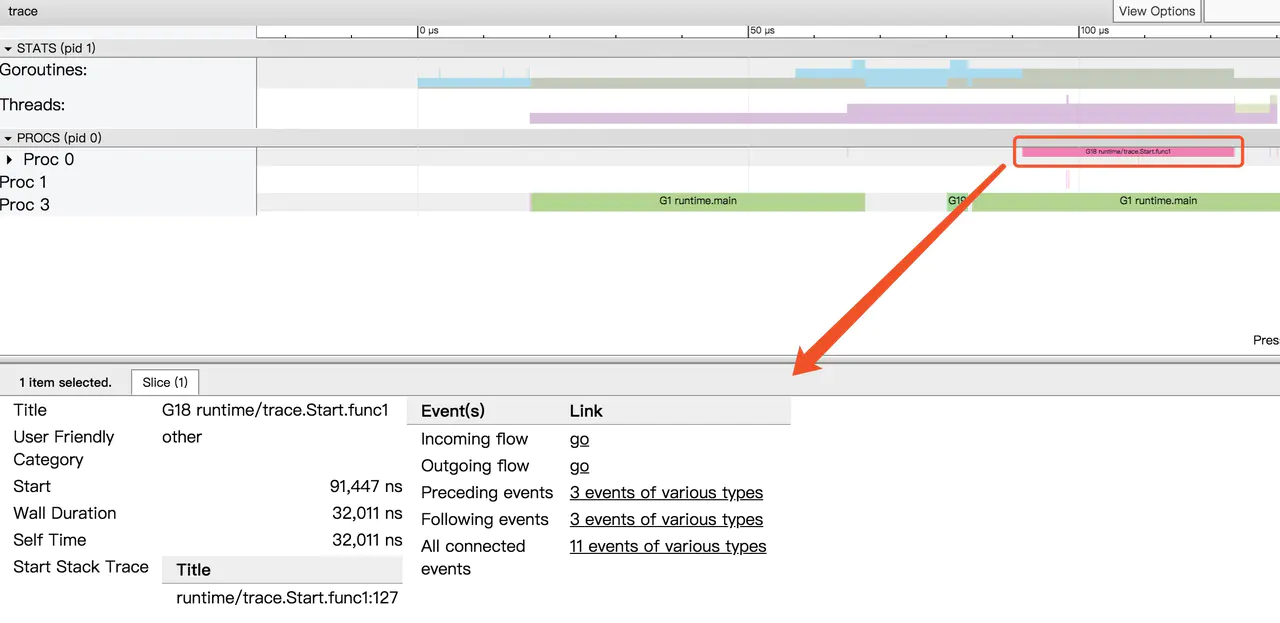The height and width of the screenshot is (623, 1280).
Task: Collapse the PROCS (pid 0) section
Action: 9,138
